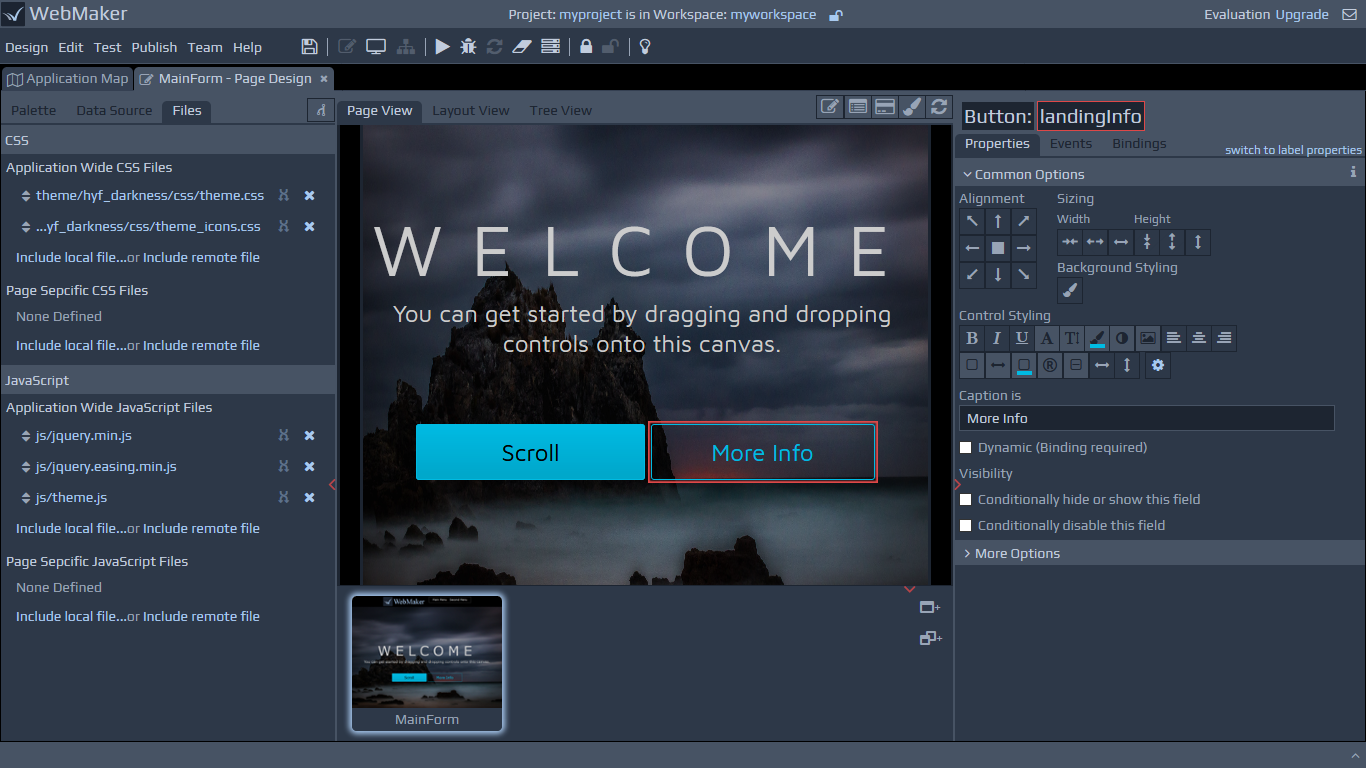1366x768 pixels.
Task: Refresh the page view with circular arrows
Action: (x=938, y=107)
